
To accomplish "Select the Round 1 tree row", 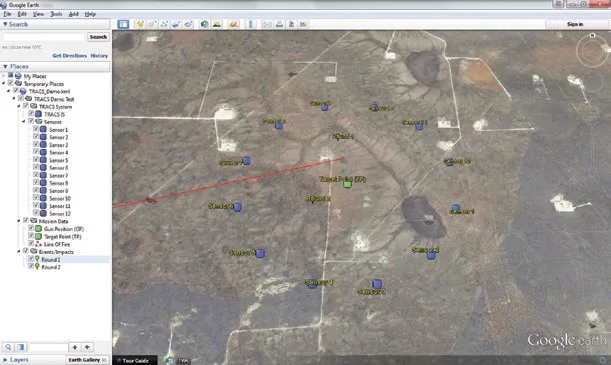I will point(51,259).
